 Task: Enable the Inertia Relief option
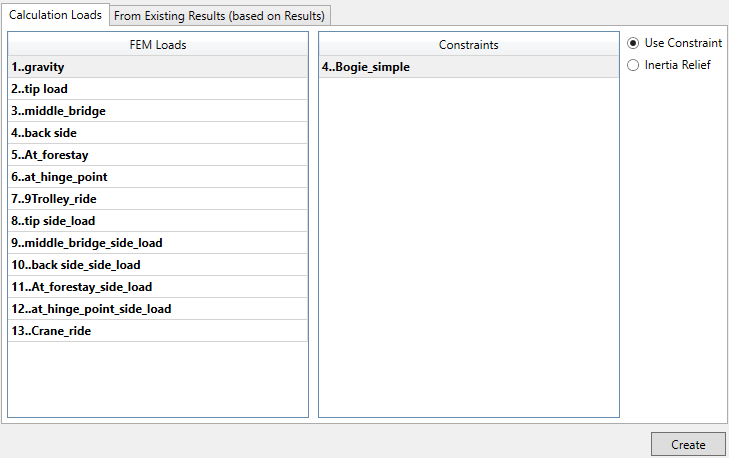point(633,65)
